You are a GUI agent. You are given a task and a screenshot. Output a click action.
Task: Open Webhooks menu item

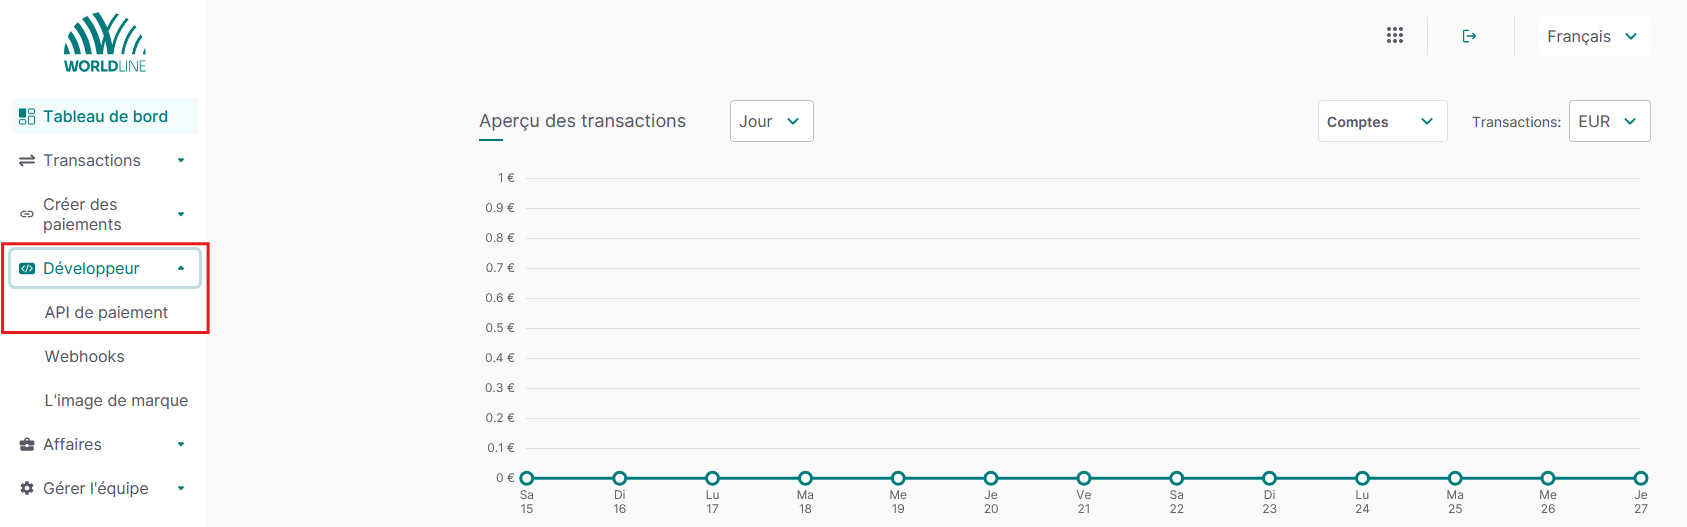[85, 357]
